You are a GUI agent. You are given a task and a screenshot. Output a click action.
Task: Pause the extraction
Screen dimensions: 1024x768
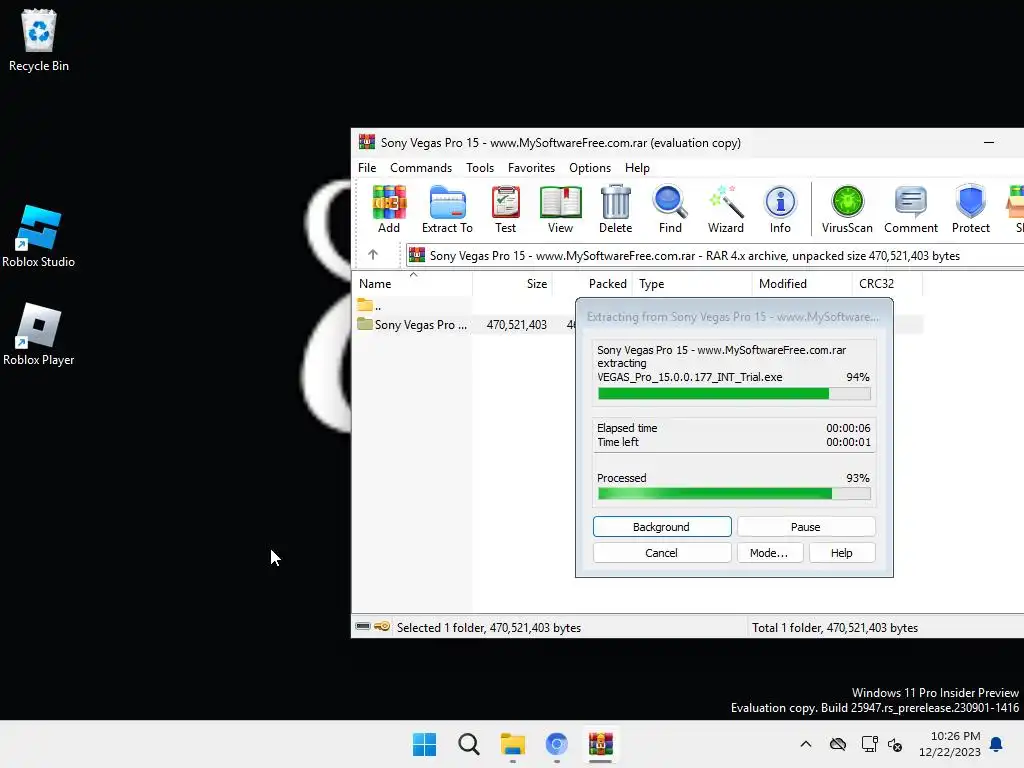pyautogui.click(x=806, y=527)
